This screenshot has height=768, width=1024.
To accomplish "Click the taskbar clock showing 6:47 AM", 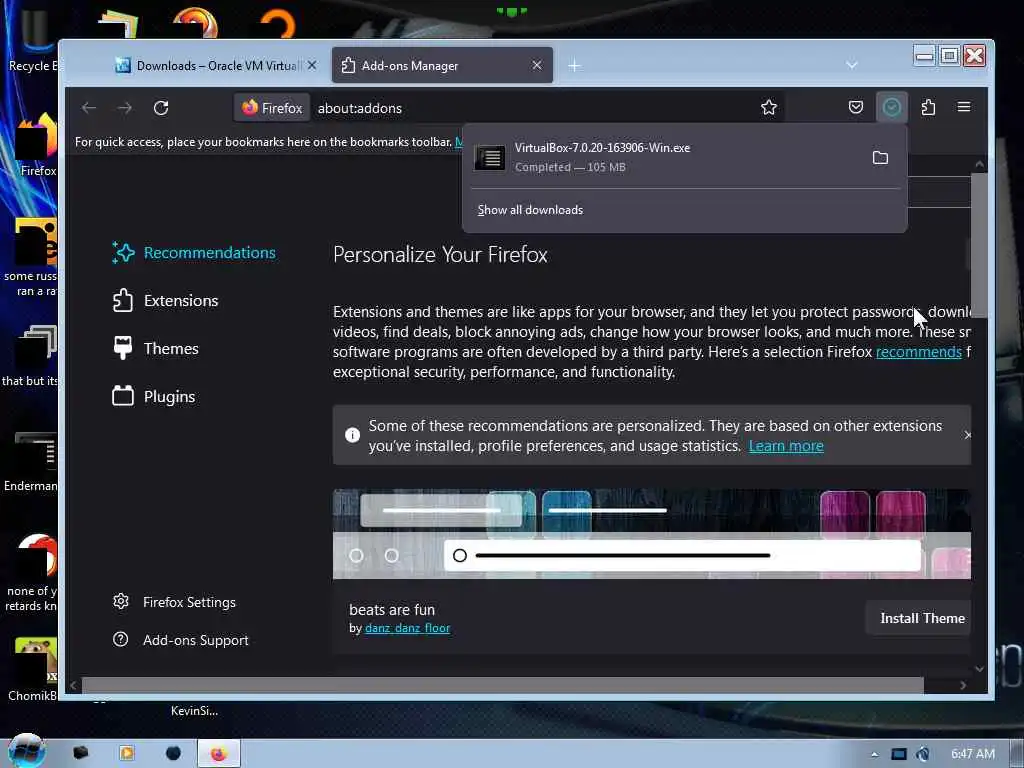I will click(972, 754).
